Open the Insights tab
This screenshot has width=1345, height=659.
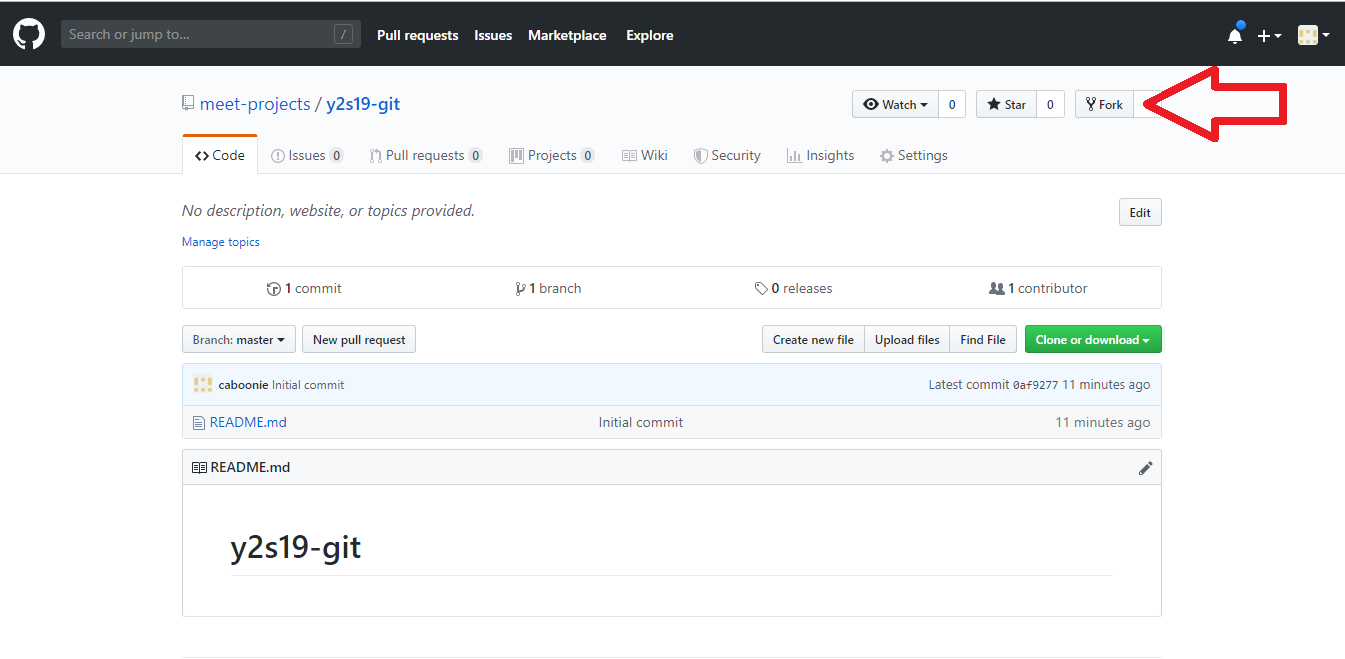820,155
